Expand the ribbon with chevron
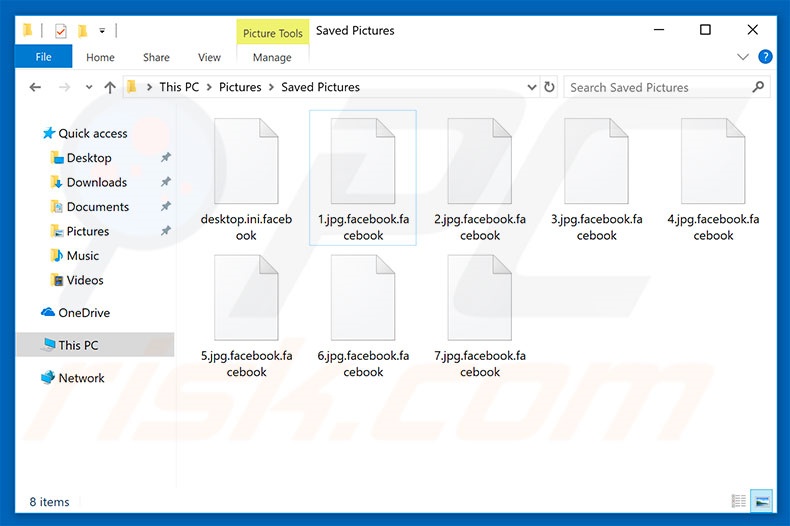 pyautogui.click(x=743, y=57)
